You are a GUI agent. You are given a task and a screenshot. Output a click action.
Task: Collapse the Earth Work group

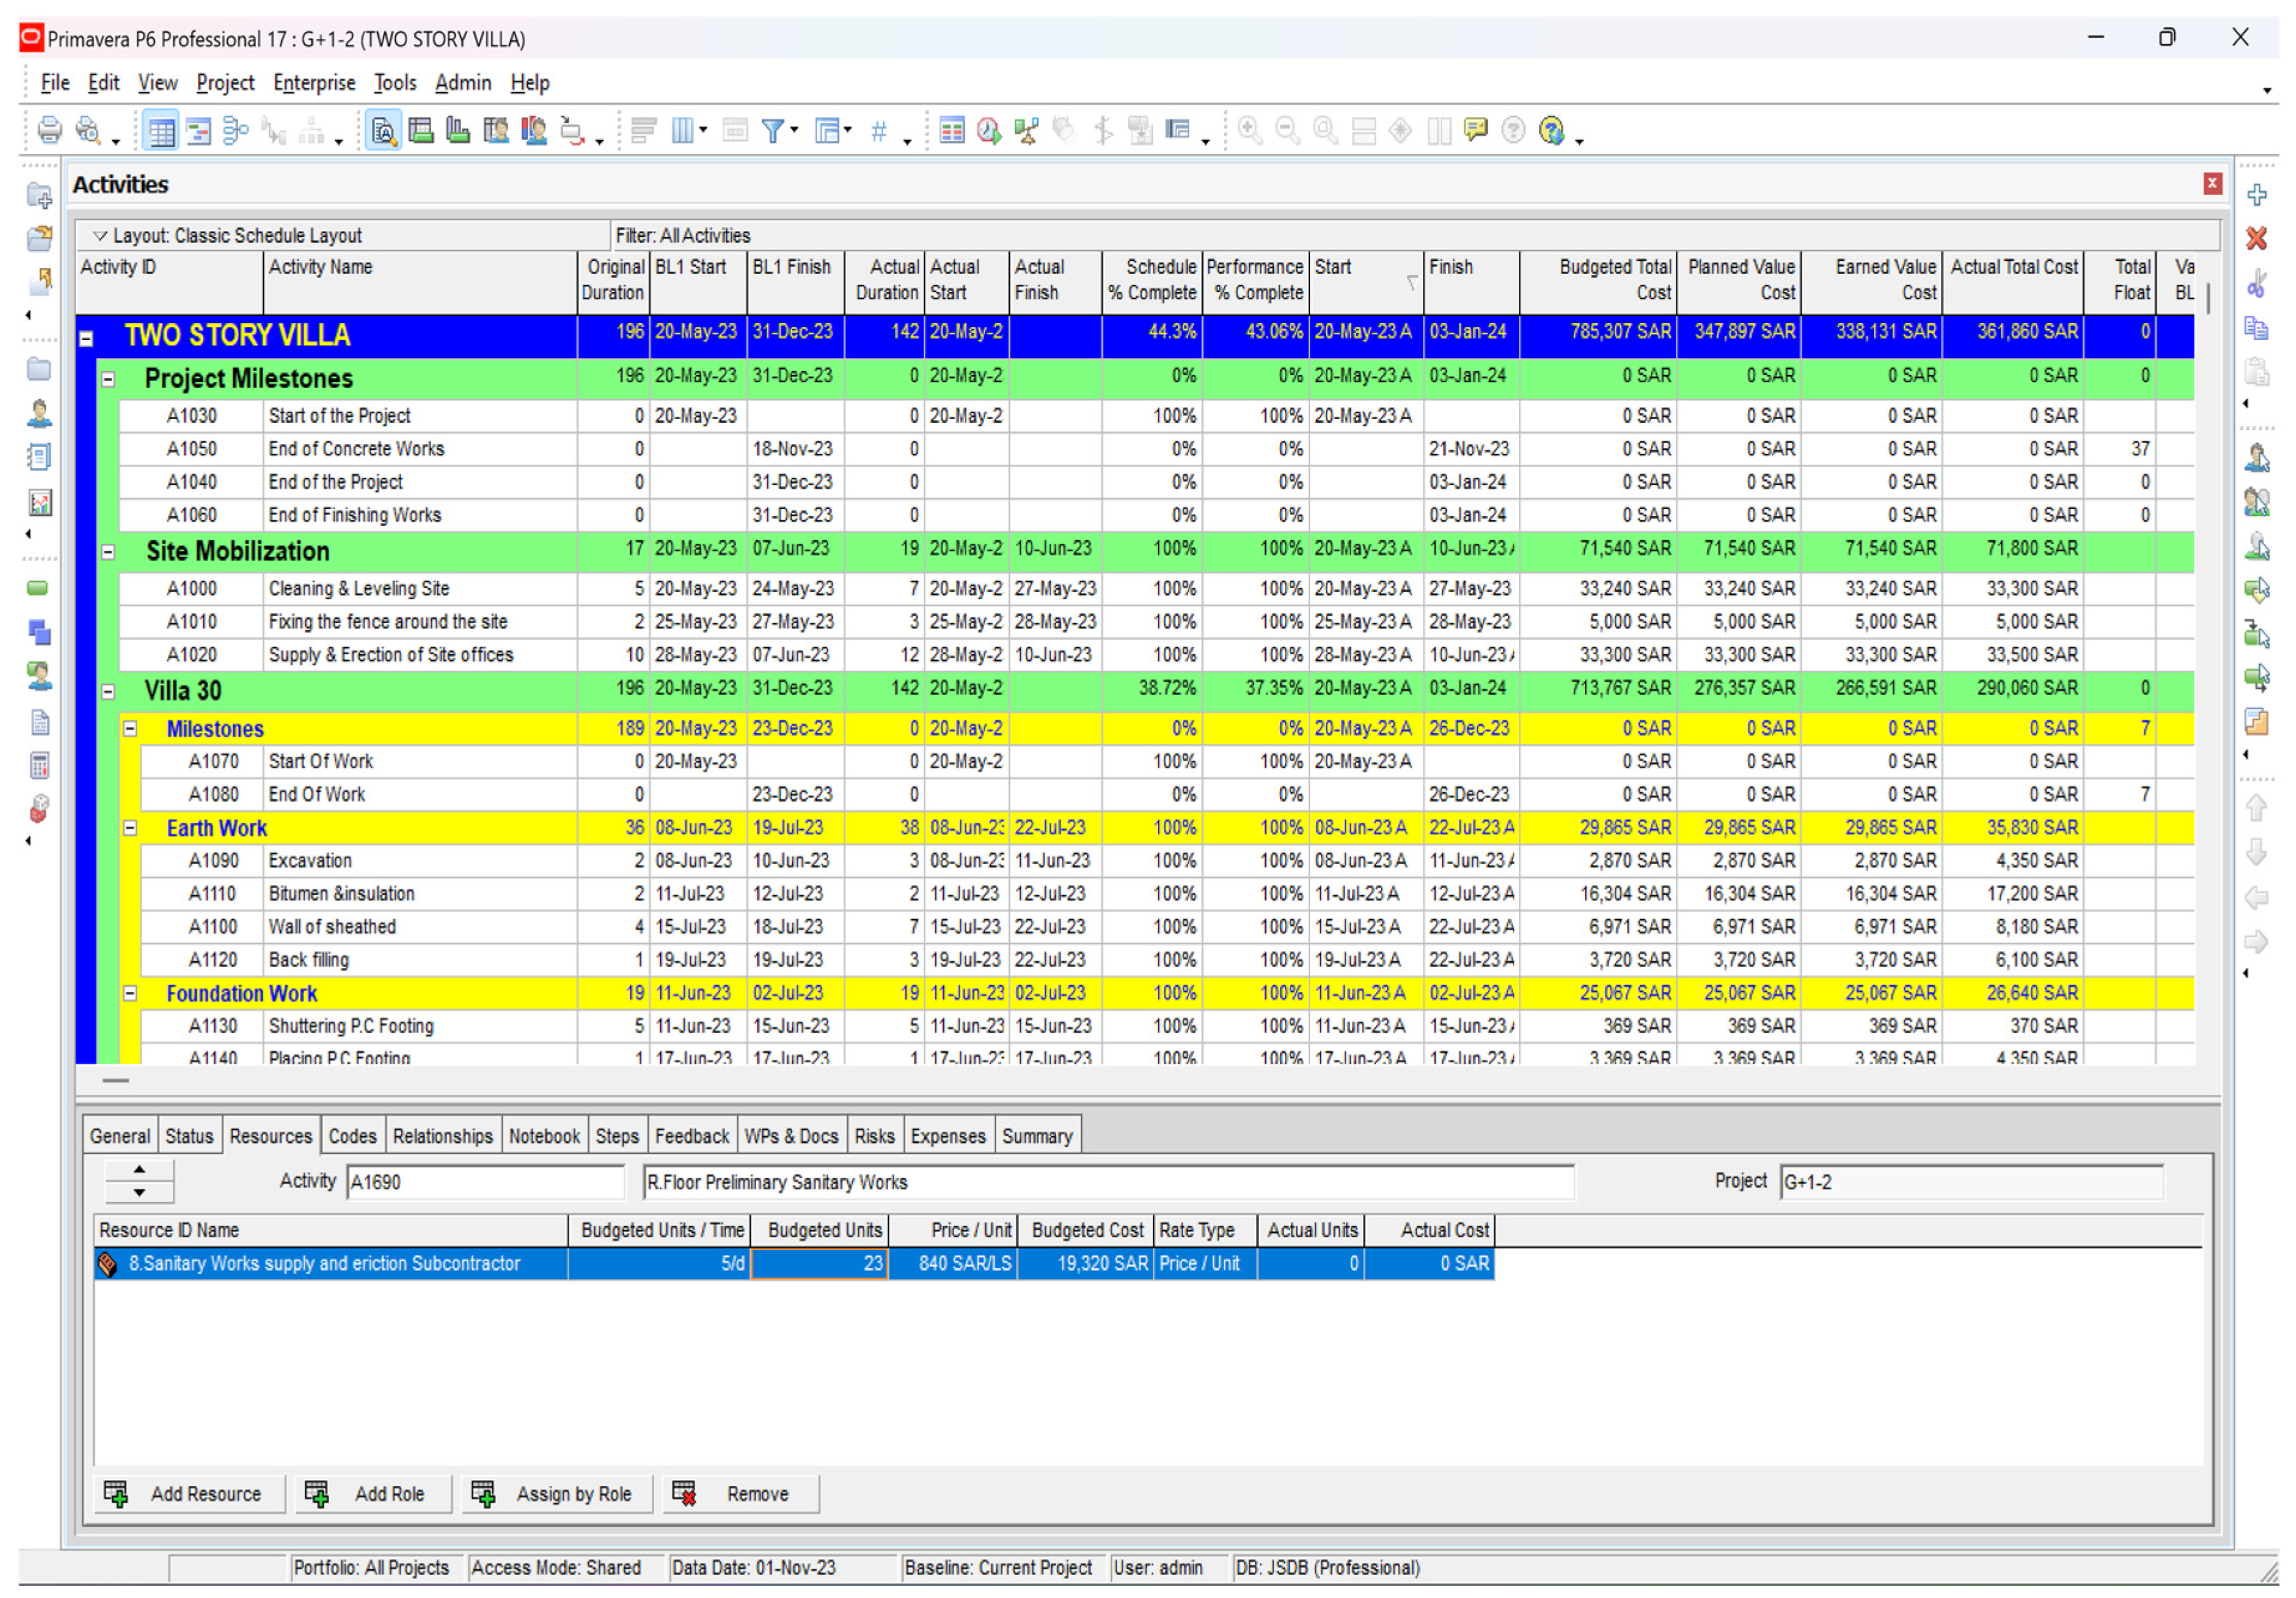click(x=130, y=828)
